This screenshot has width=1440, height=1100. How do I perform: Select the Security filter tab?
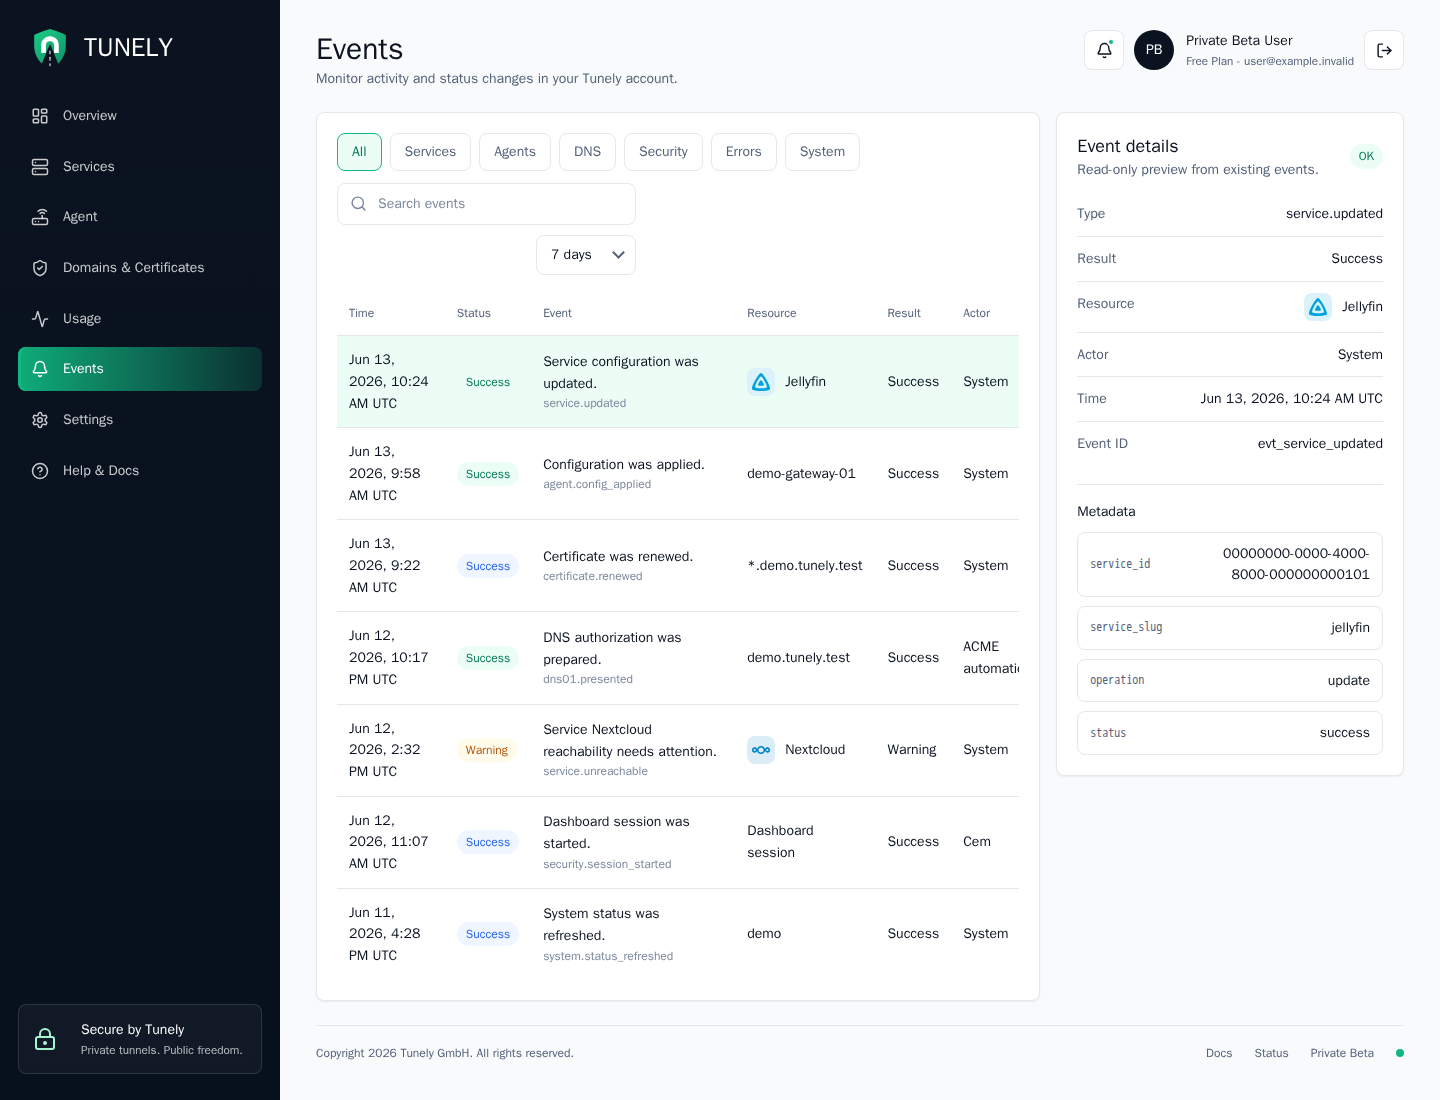(x=663, y=152)
